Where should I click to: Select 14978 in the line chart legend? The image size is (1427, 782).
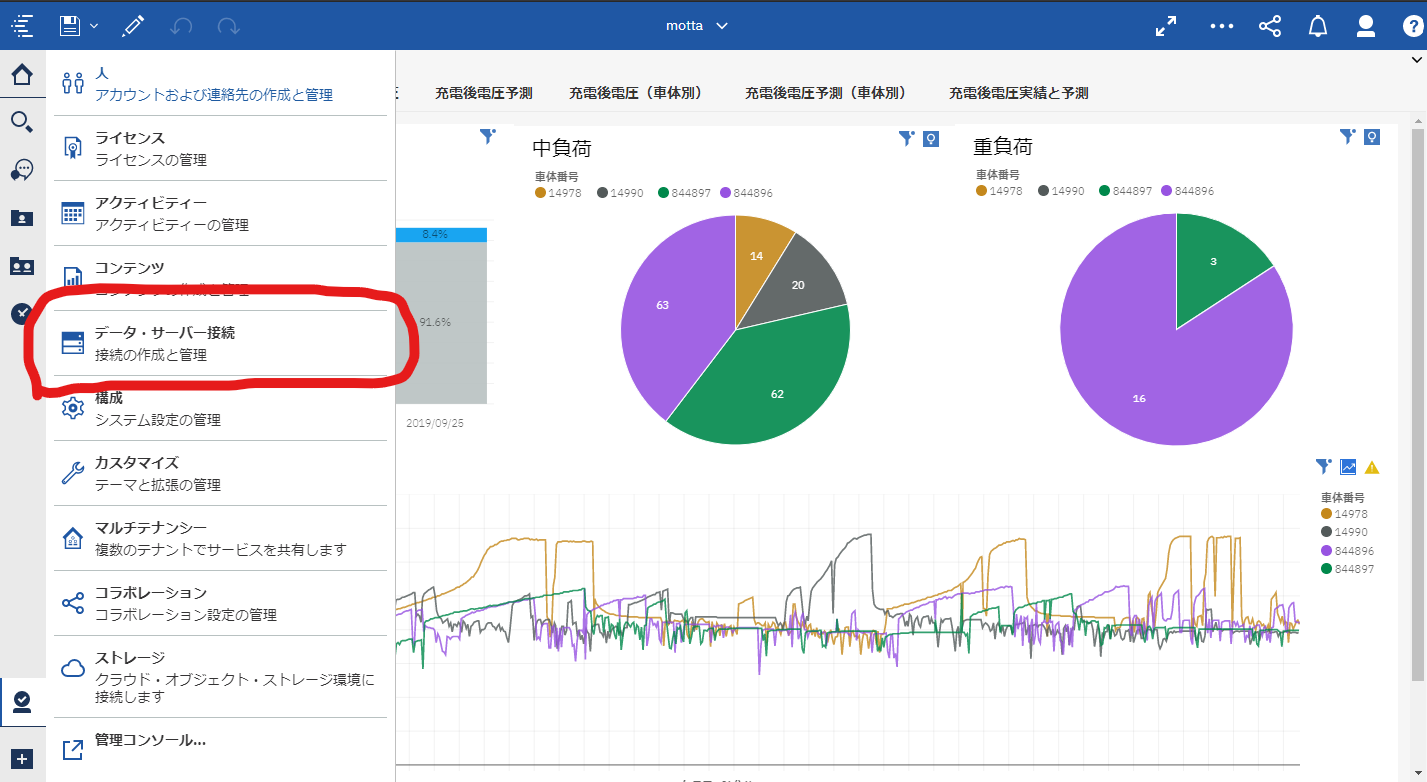[1344, 514]
